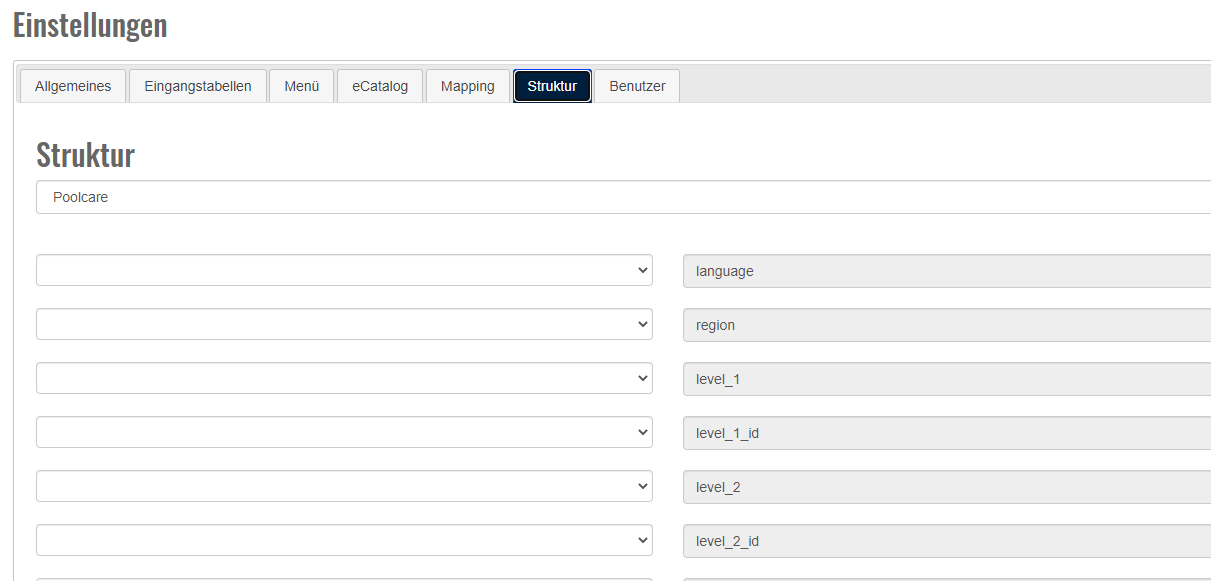Screen dimensions: 1211x581
Task: Expand the dropdown next to language
Action: pyautogui.click(x=344, y=270)
